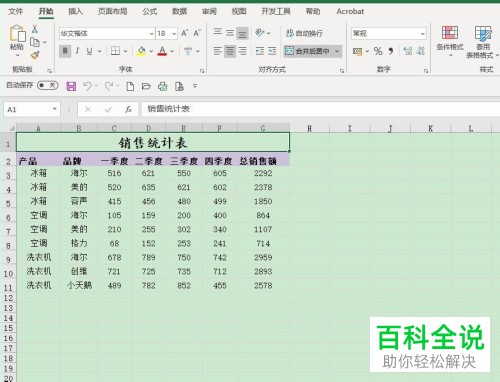Image resolution: width=500 pixels, height=382 pixels.
Task: Apply the yellow fill color
Action: 141,51
